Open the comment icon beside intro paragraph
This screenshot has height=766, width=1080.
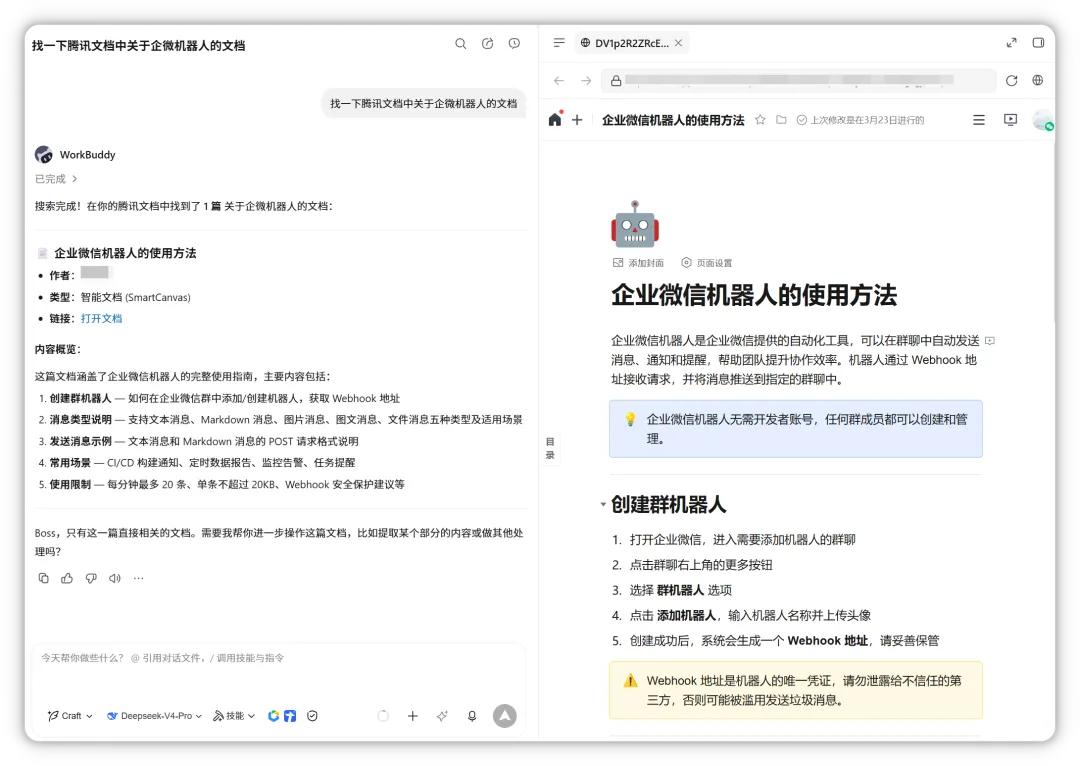(x=990, y=340)
